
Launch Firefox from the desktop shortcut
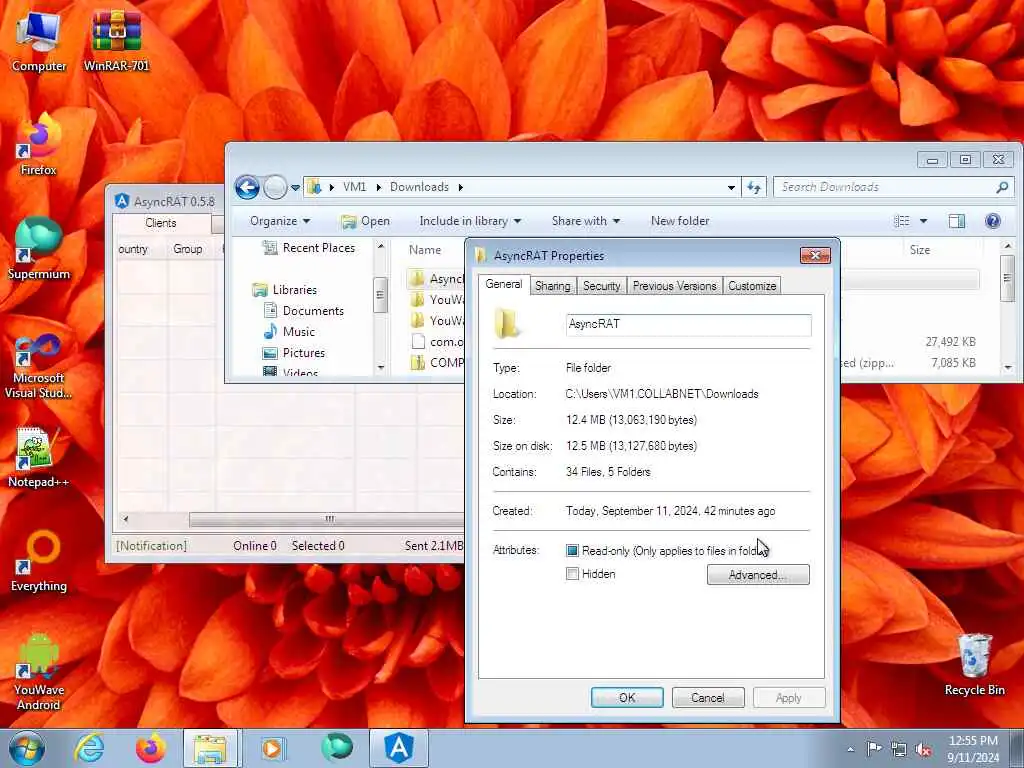pos(39,144)
